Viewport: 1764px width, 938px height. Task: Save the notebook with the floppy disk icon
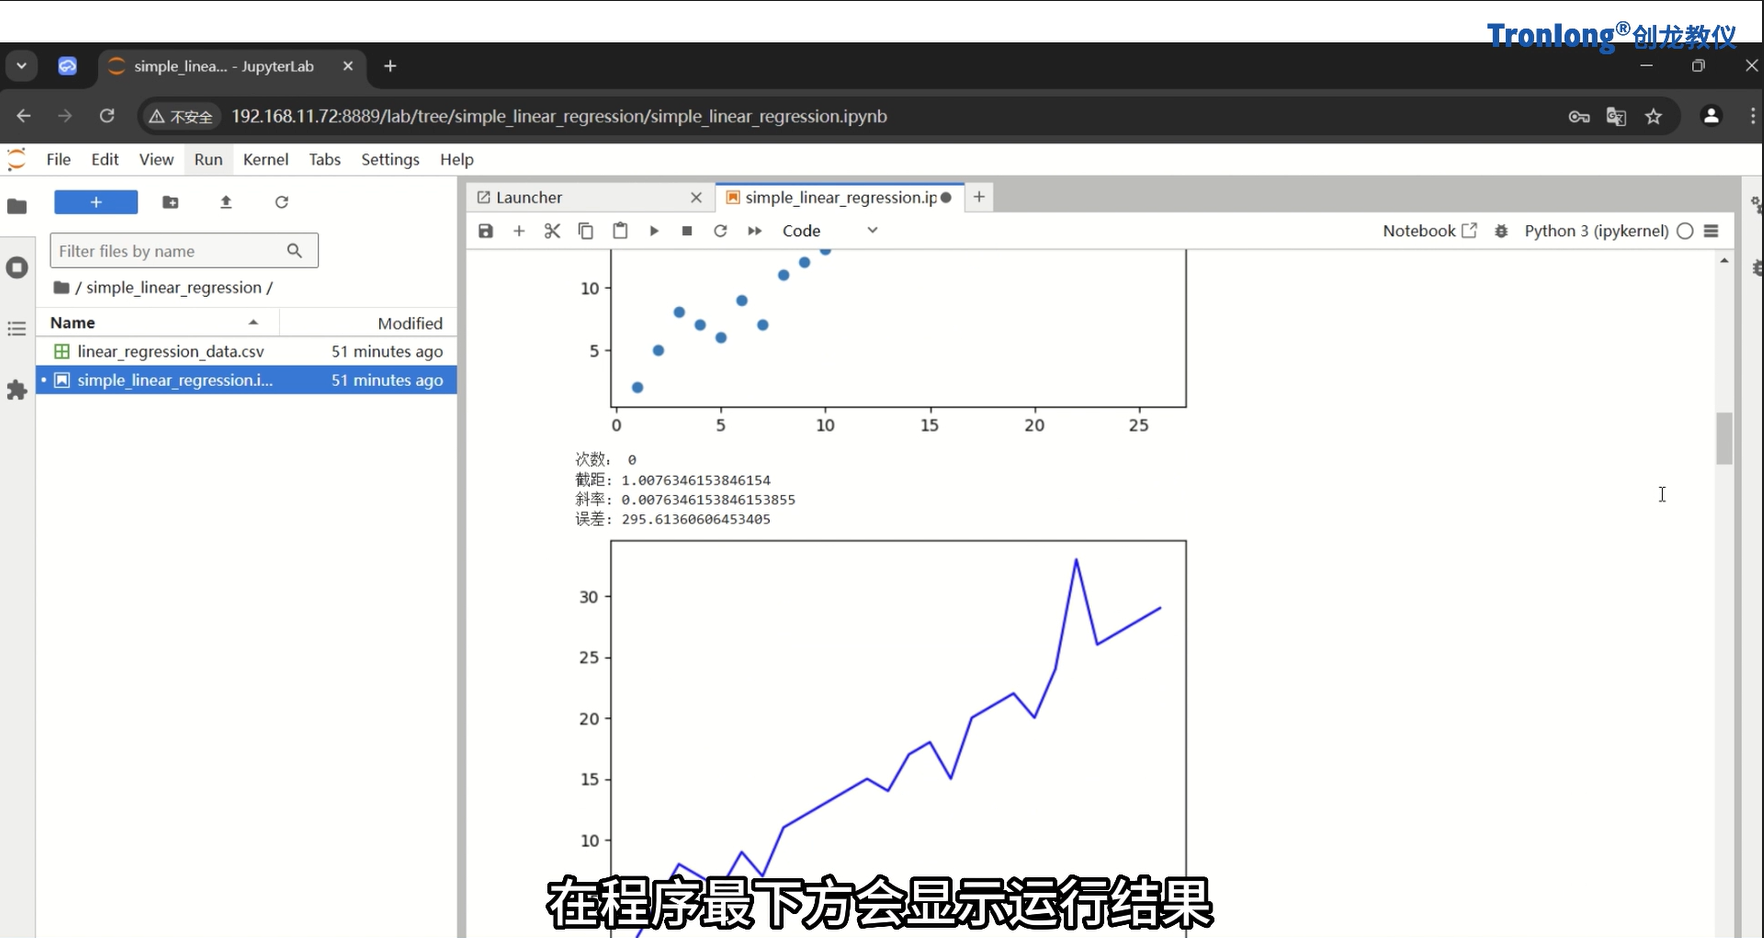tap(486, 231)
